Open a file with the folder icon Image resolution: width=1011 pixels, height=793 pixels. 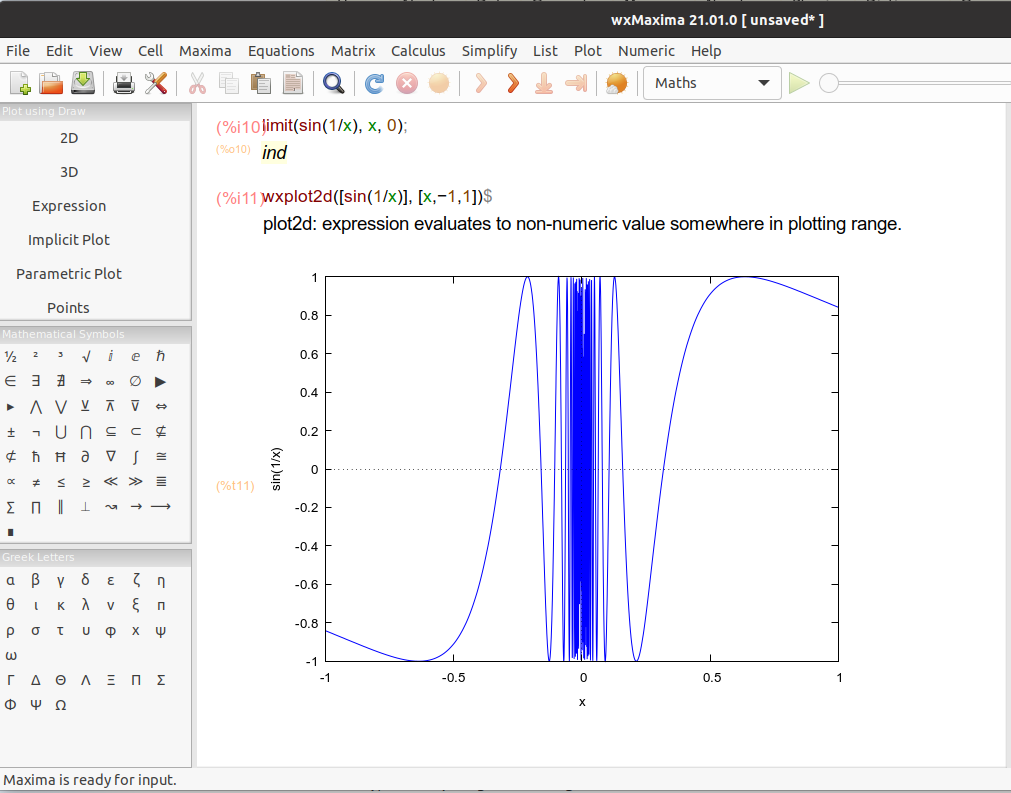coord(51,83)
